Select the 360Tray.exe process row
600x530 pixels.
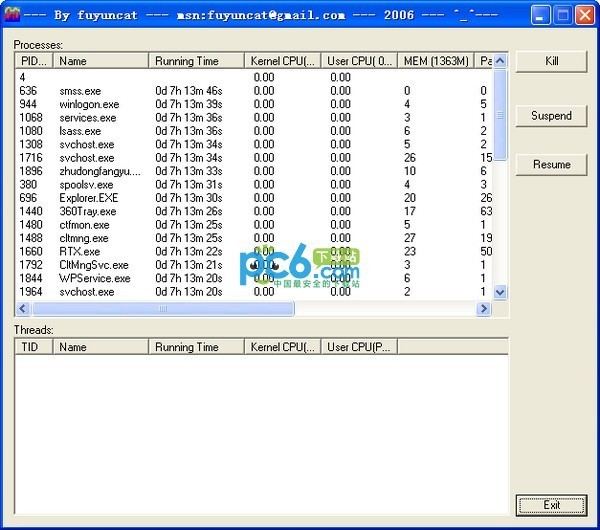(x=87, y=212)
